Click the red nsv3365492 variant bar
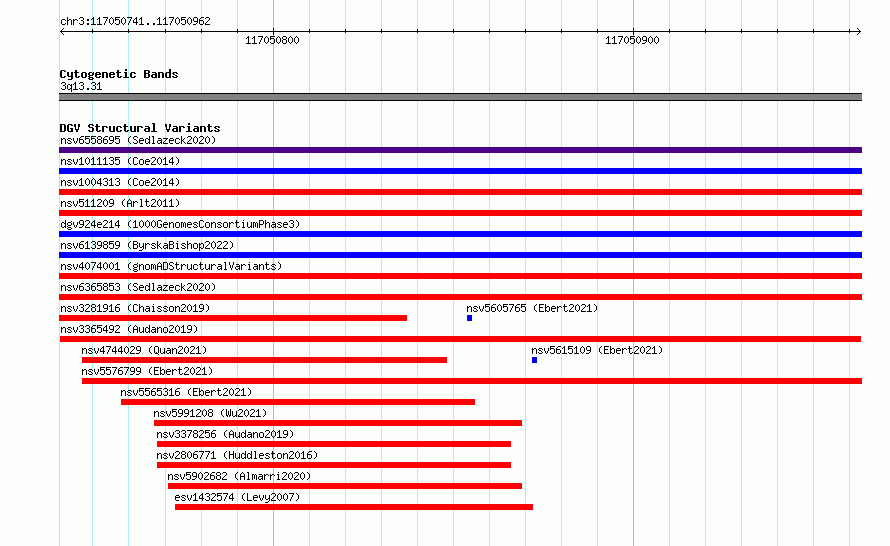The height and width of the screenshot is (546, 890). click(x=460, y=339)
